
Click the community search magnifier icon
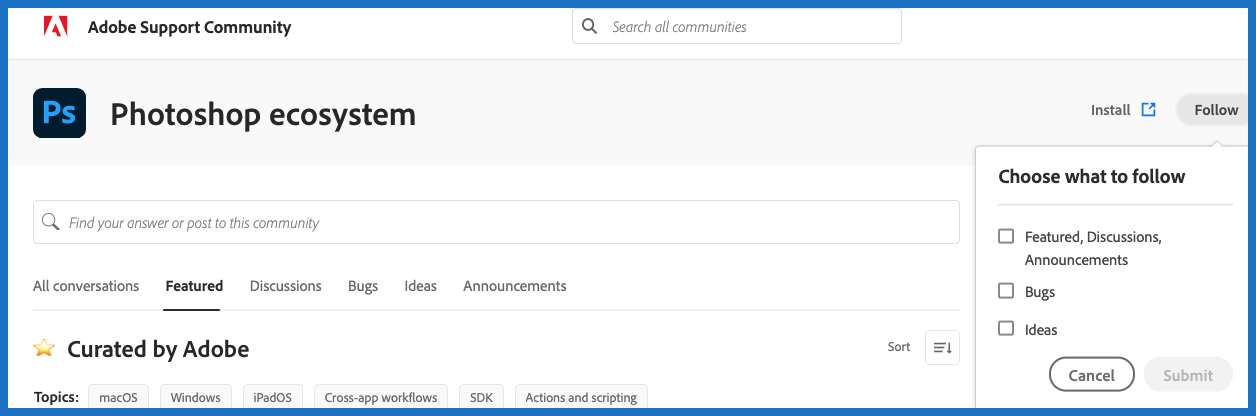pyautogui.click(x=51, y=222)
